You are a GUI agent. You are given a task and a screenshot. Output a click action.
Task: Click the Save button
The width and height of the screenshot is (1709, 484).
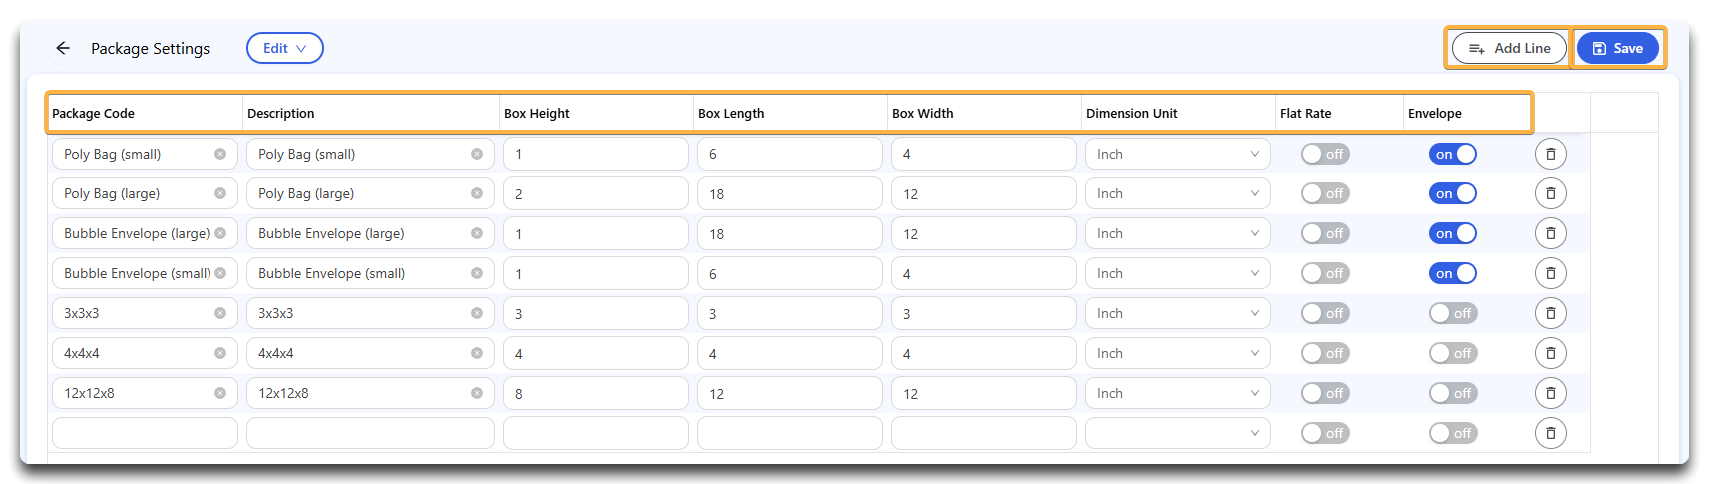click(x=1618, y=48)
